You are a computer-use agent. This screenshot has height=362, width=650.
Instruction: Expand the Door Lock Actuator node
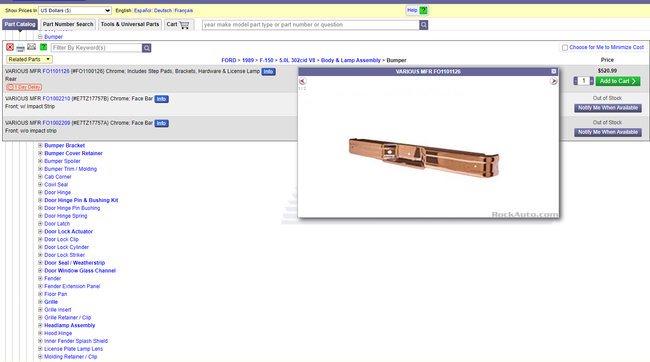[40, 231]
